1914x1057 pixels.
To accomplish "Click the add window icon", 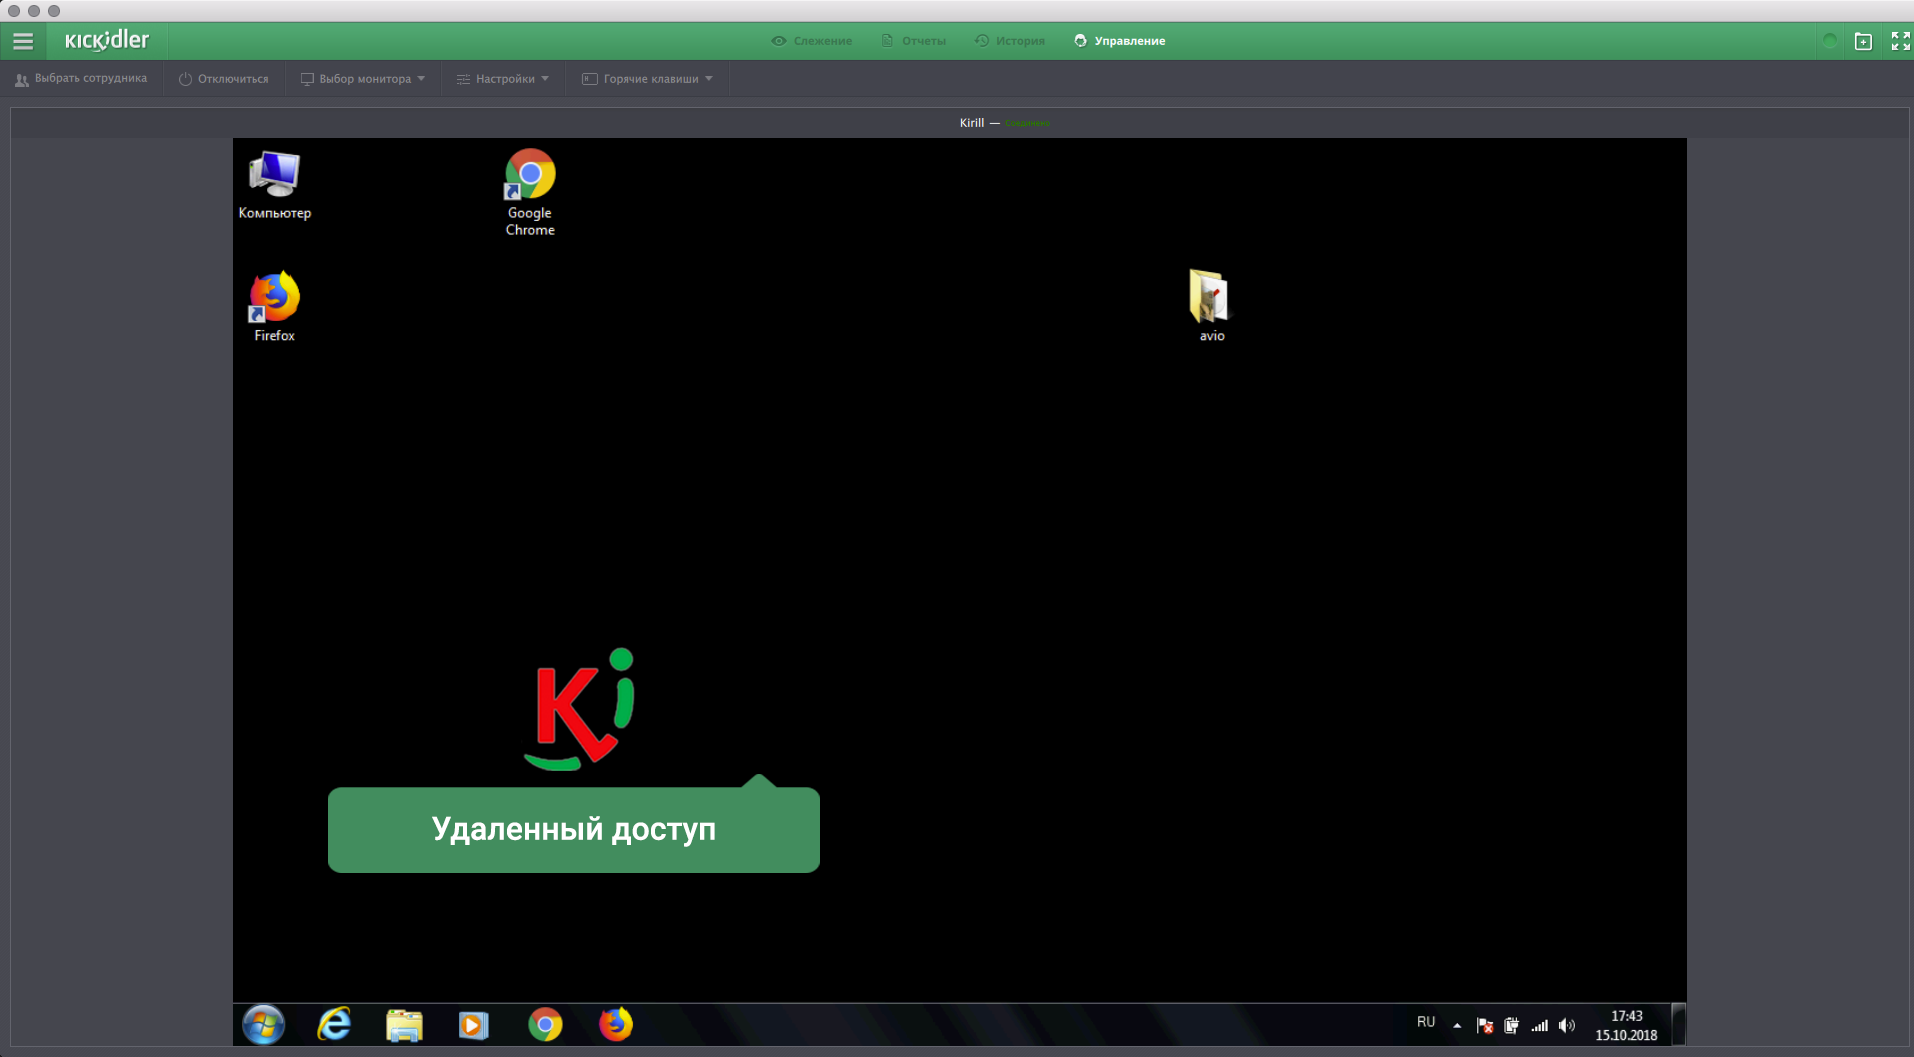I will 1863,41.
